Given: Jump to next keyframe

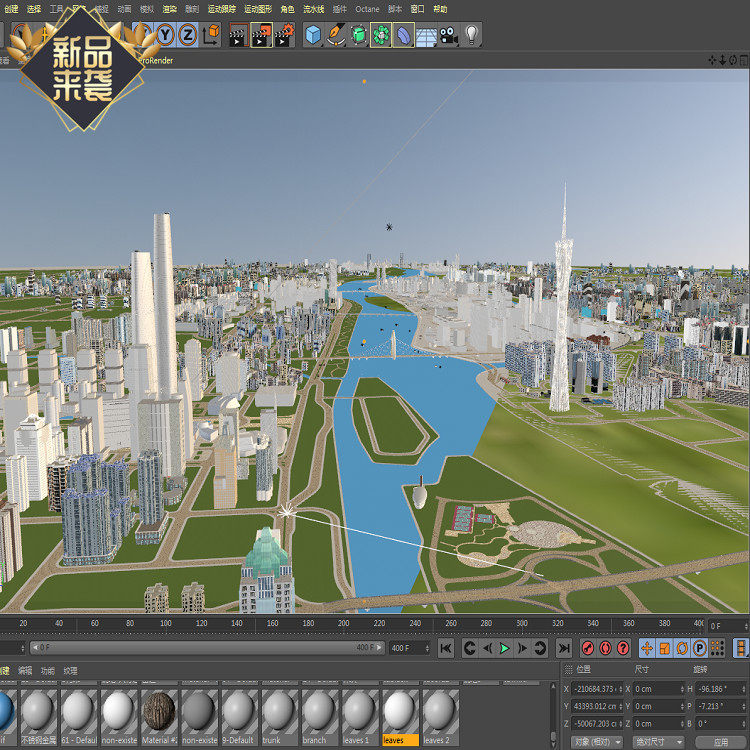Looking at the screenshot, I should (x=540, y=649).
